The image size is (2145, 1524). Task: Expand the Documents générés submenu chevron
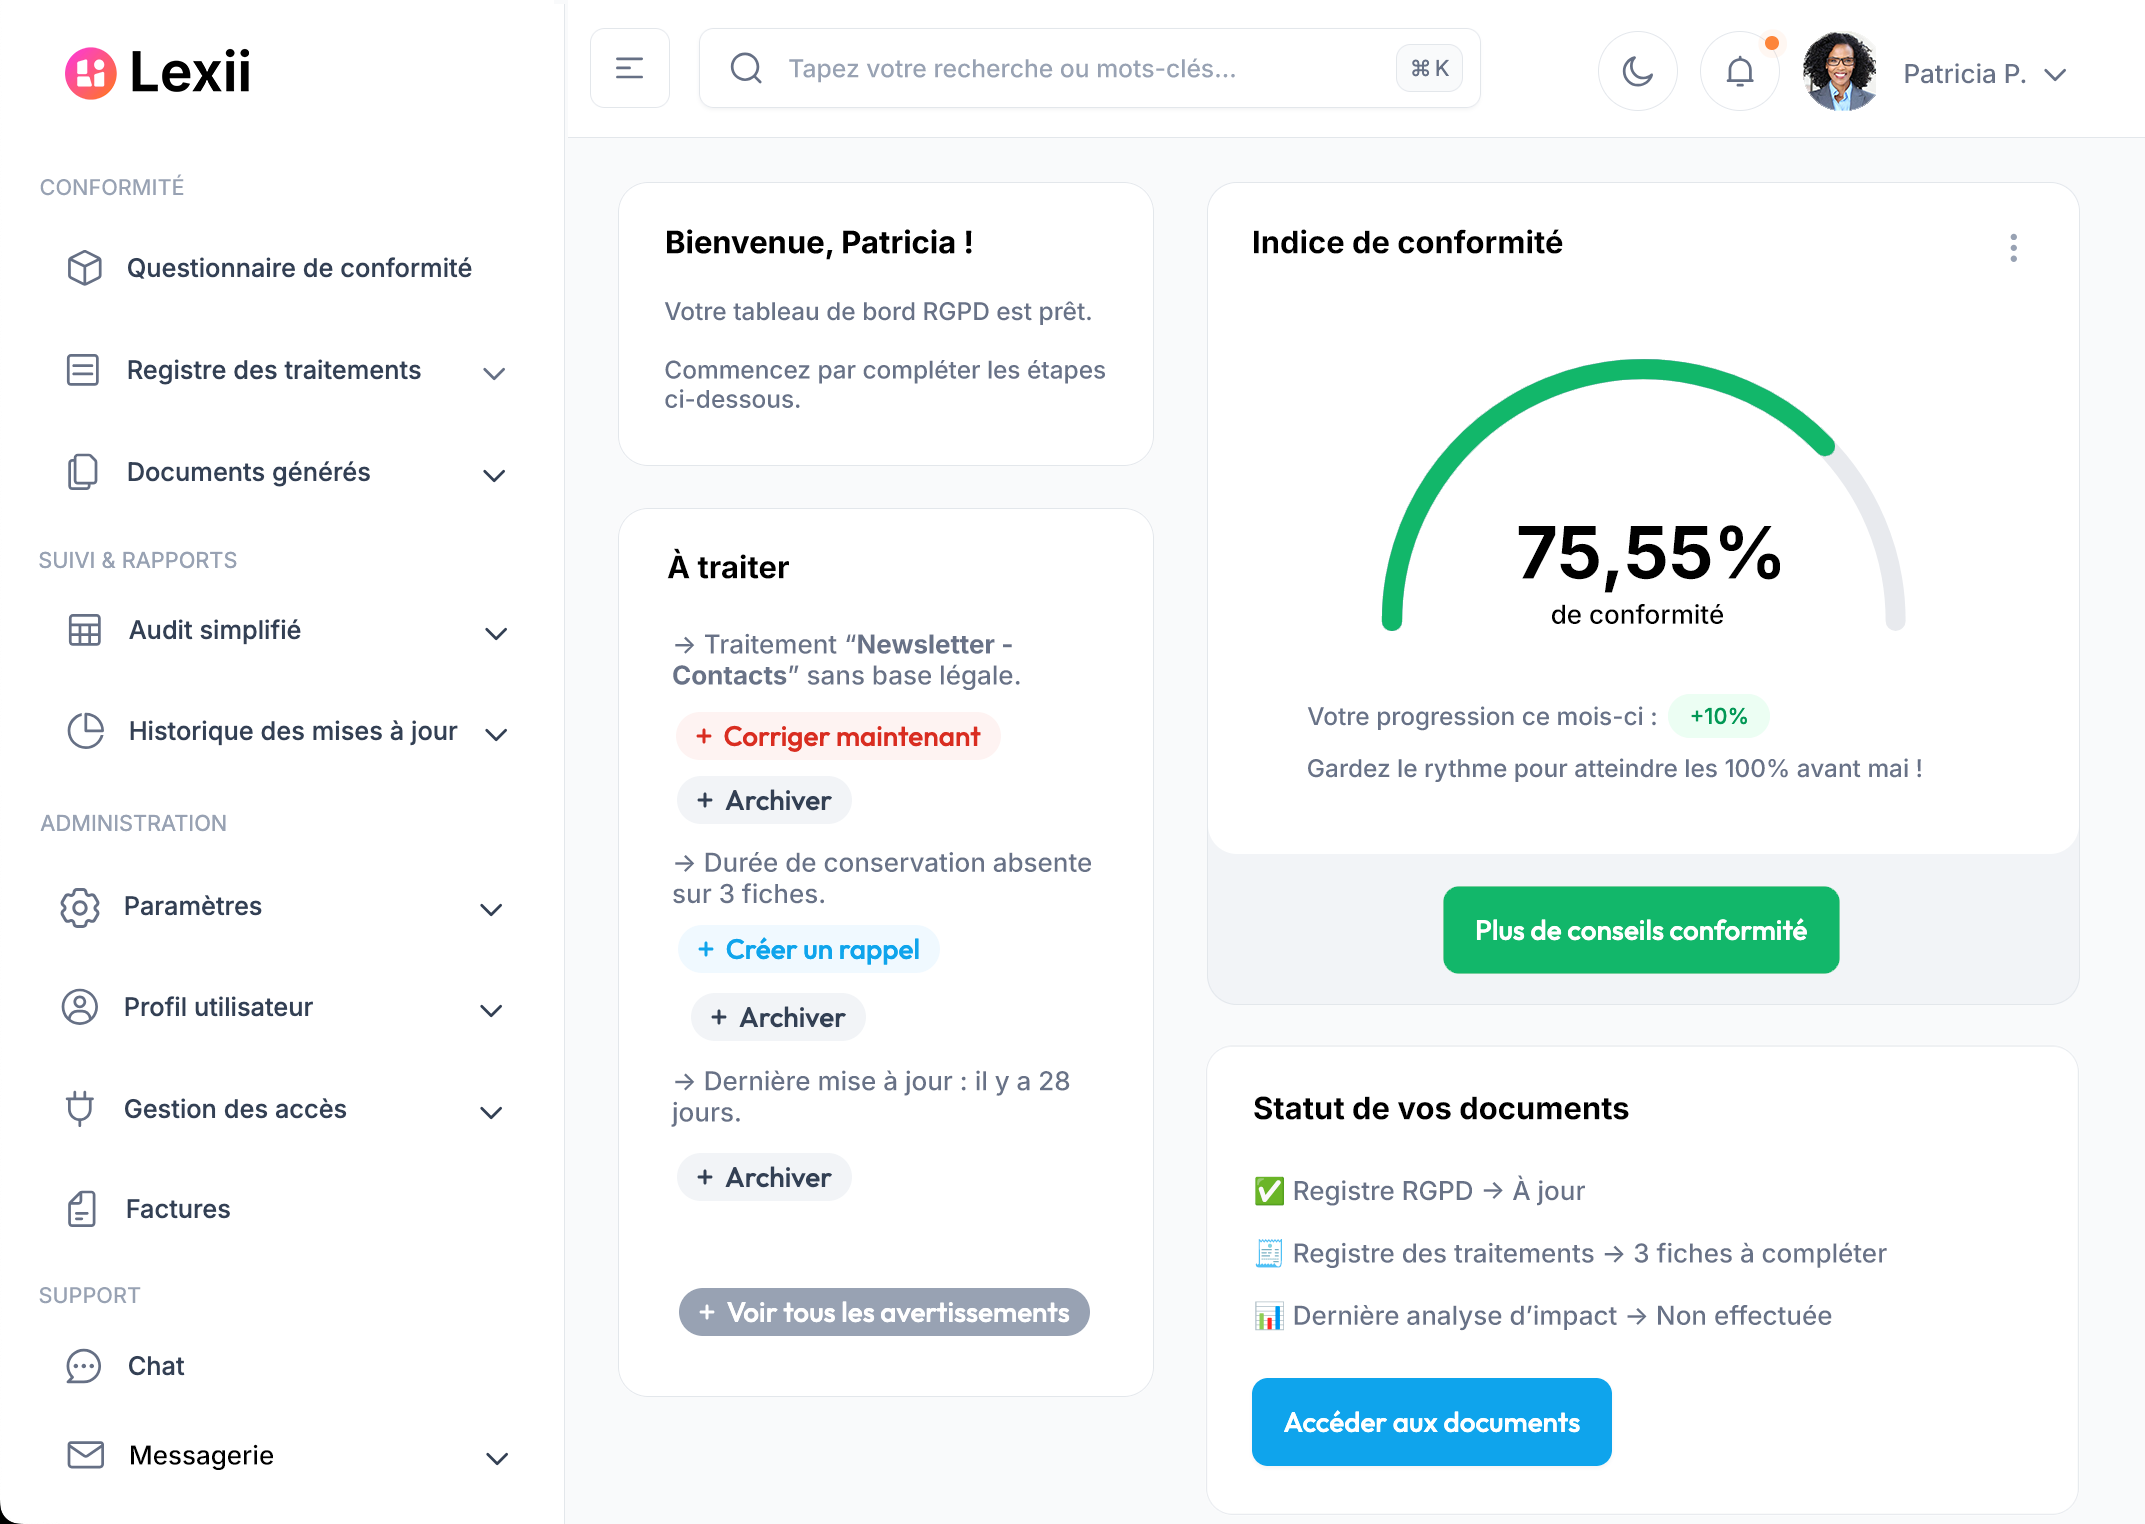coord(494,475)
